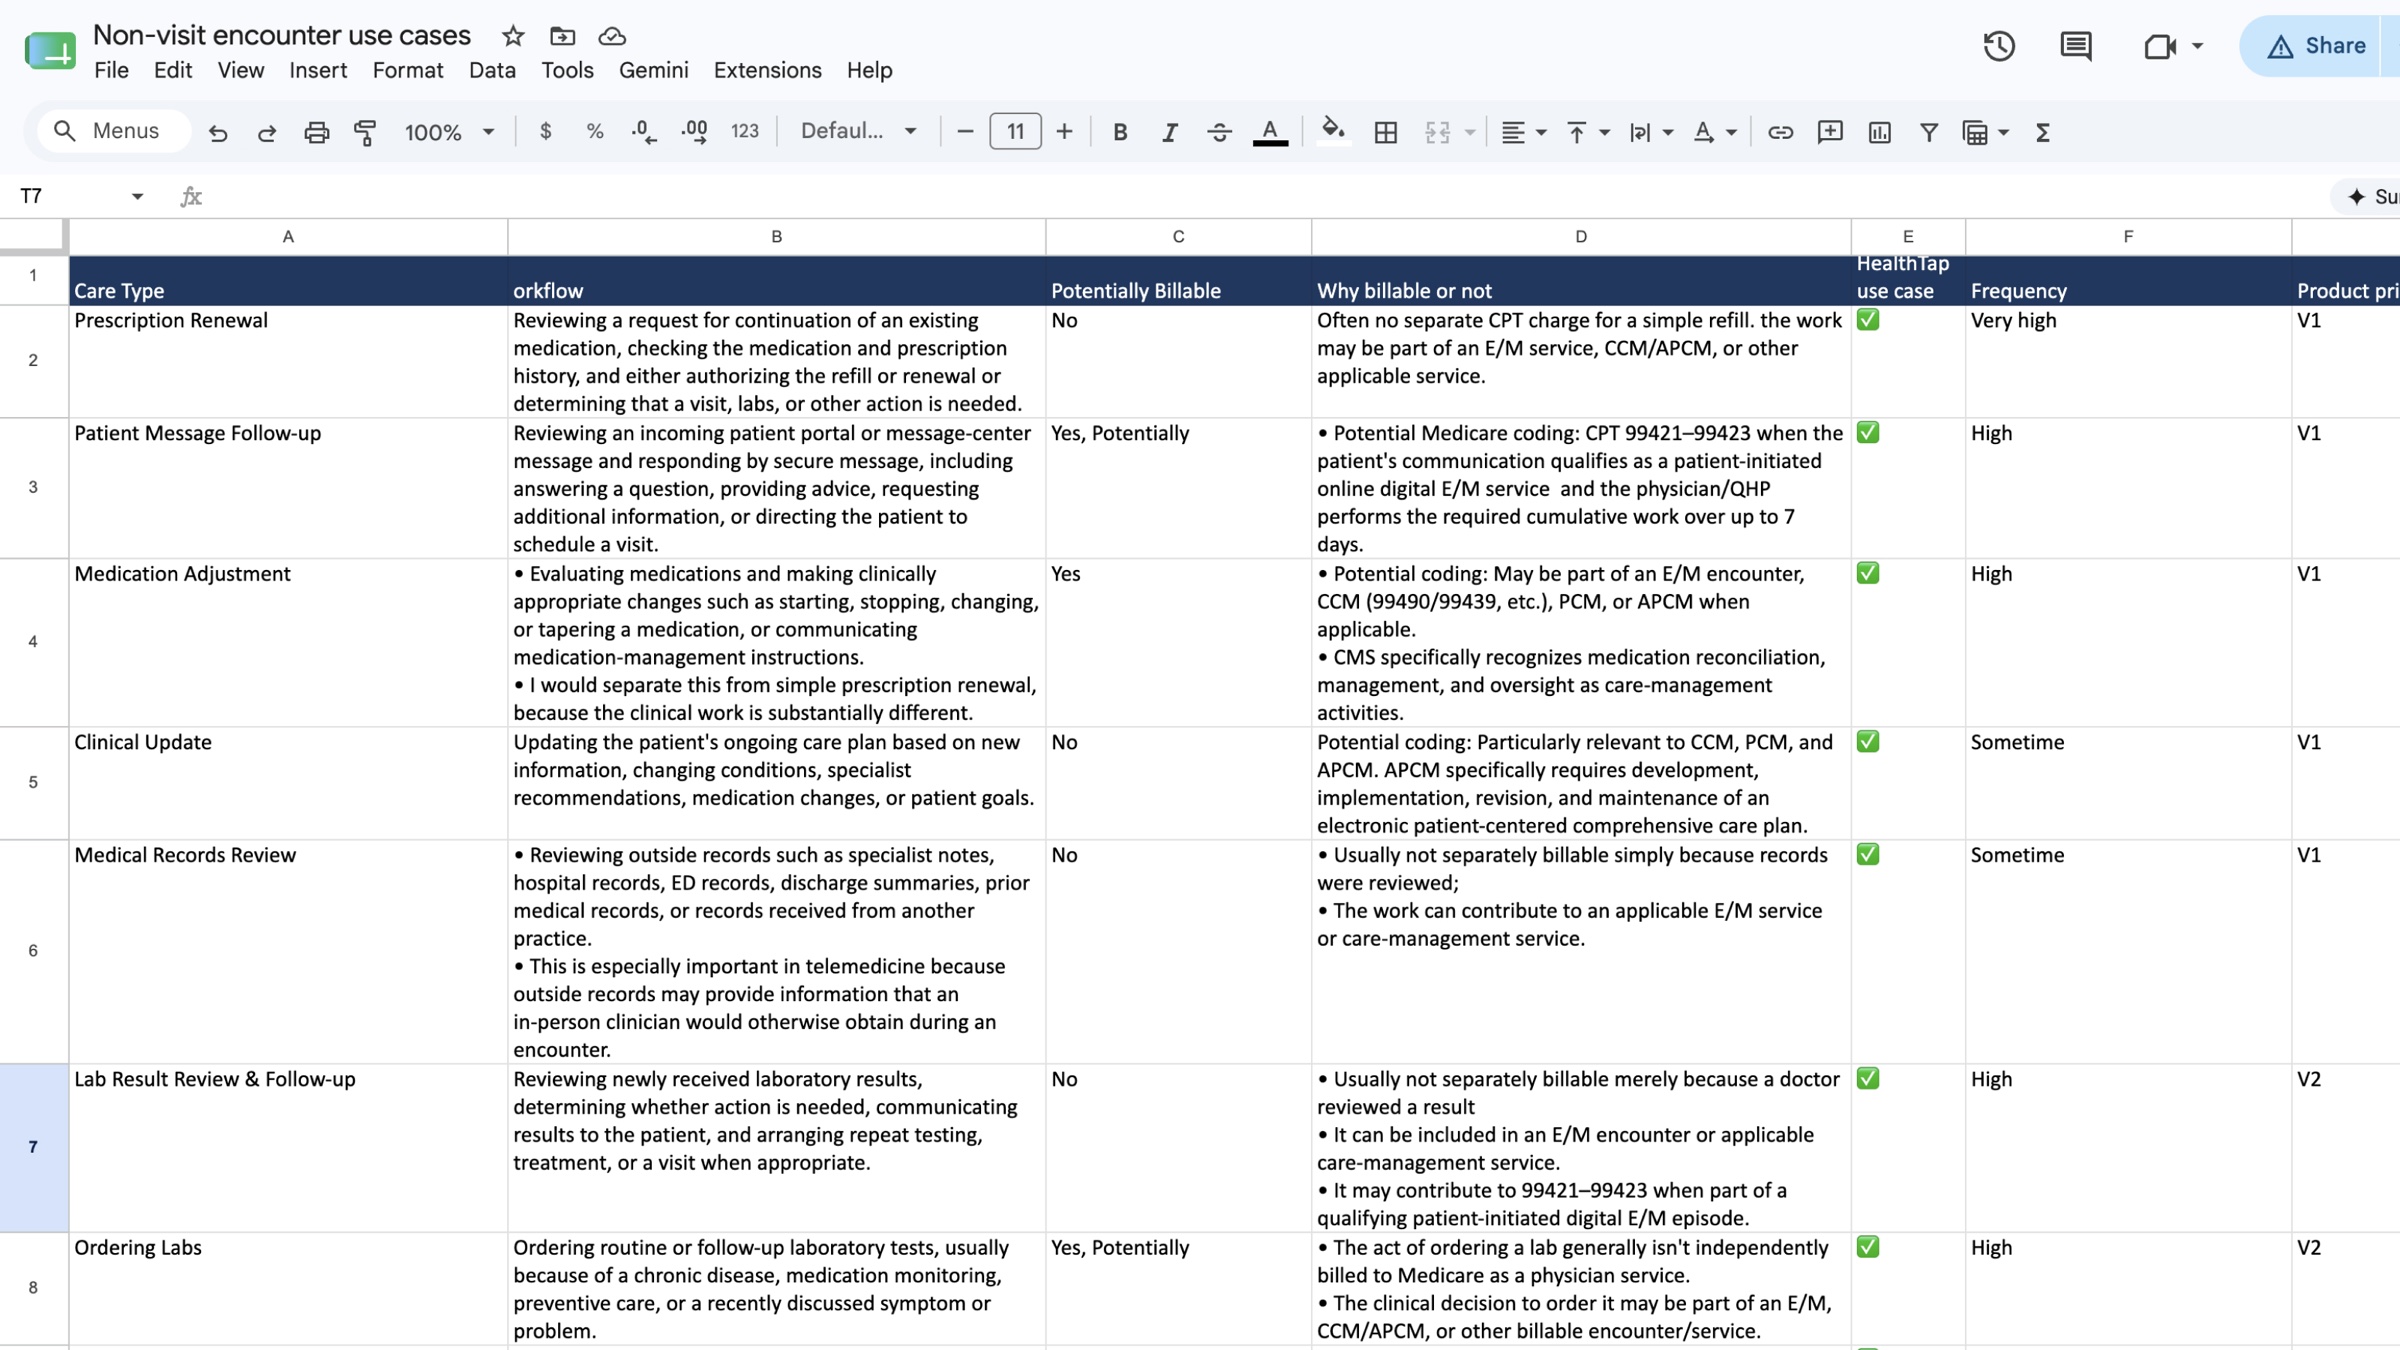
Task: Toggle checkbox in Prescription Renewal row
Action: [1868, 320]
